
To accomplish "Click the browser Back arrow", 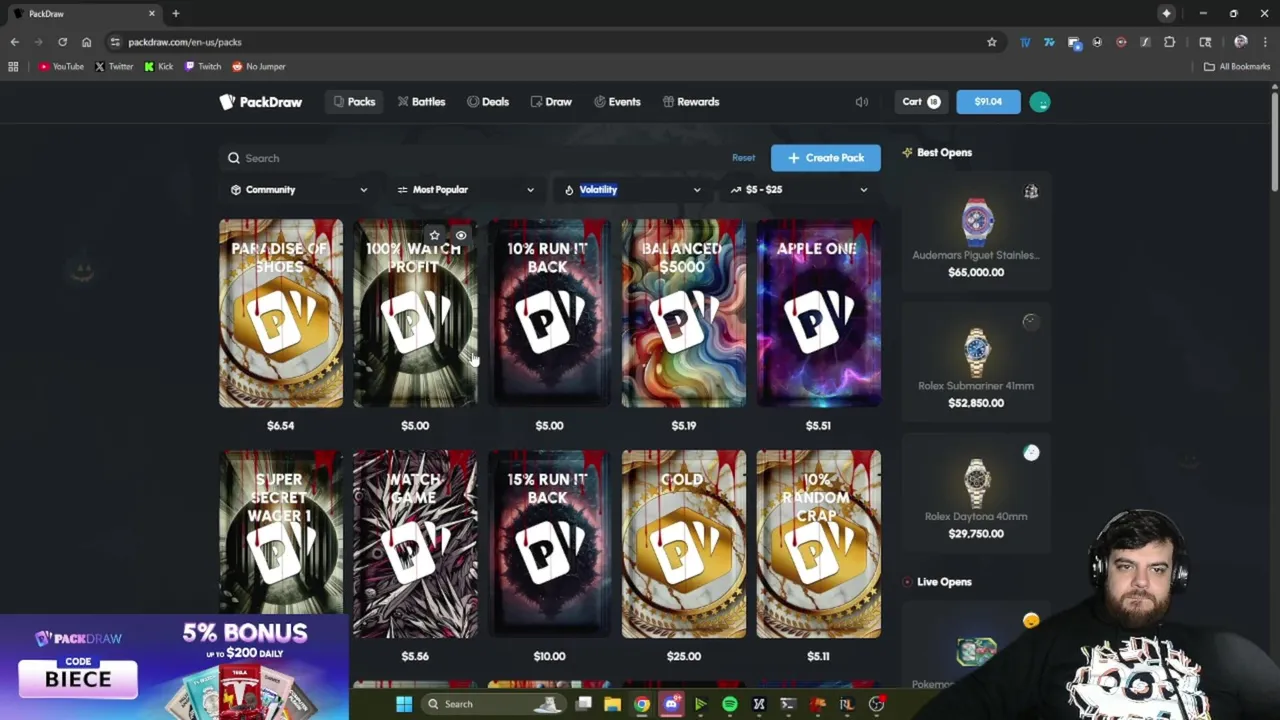I will pyautogui.click(x=15, y=42).
